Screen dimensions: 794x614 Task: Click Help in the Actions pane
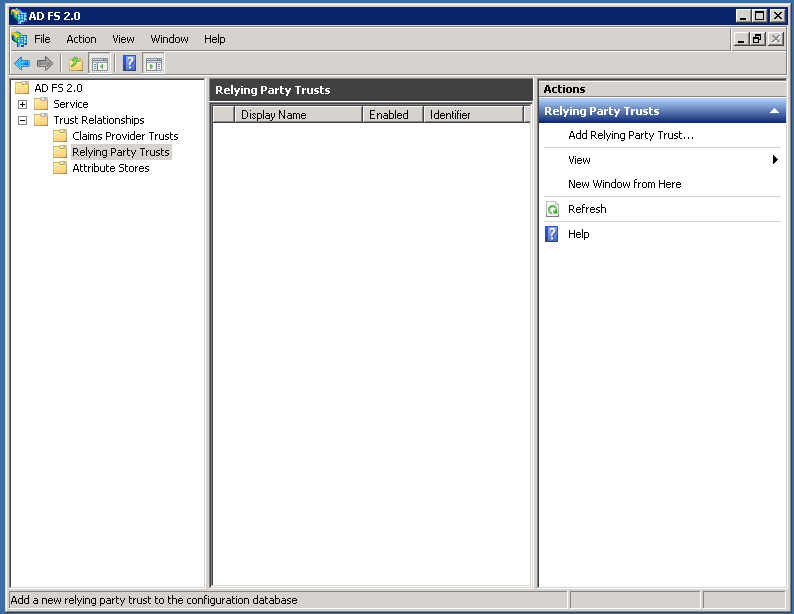pos(578,234)
